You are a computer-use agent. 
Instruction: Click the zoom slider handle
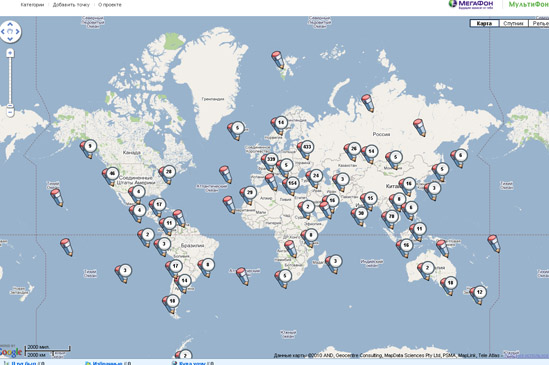[x=10, y=106]
